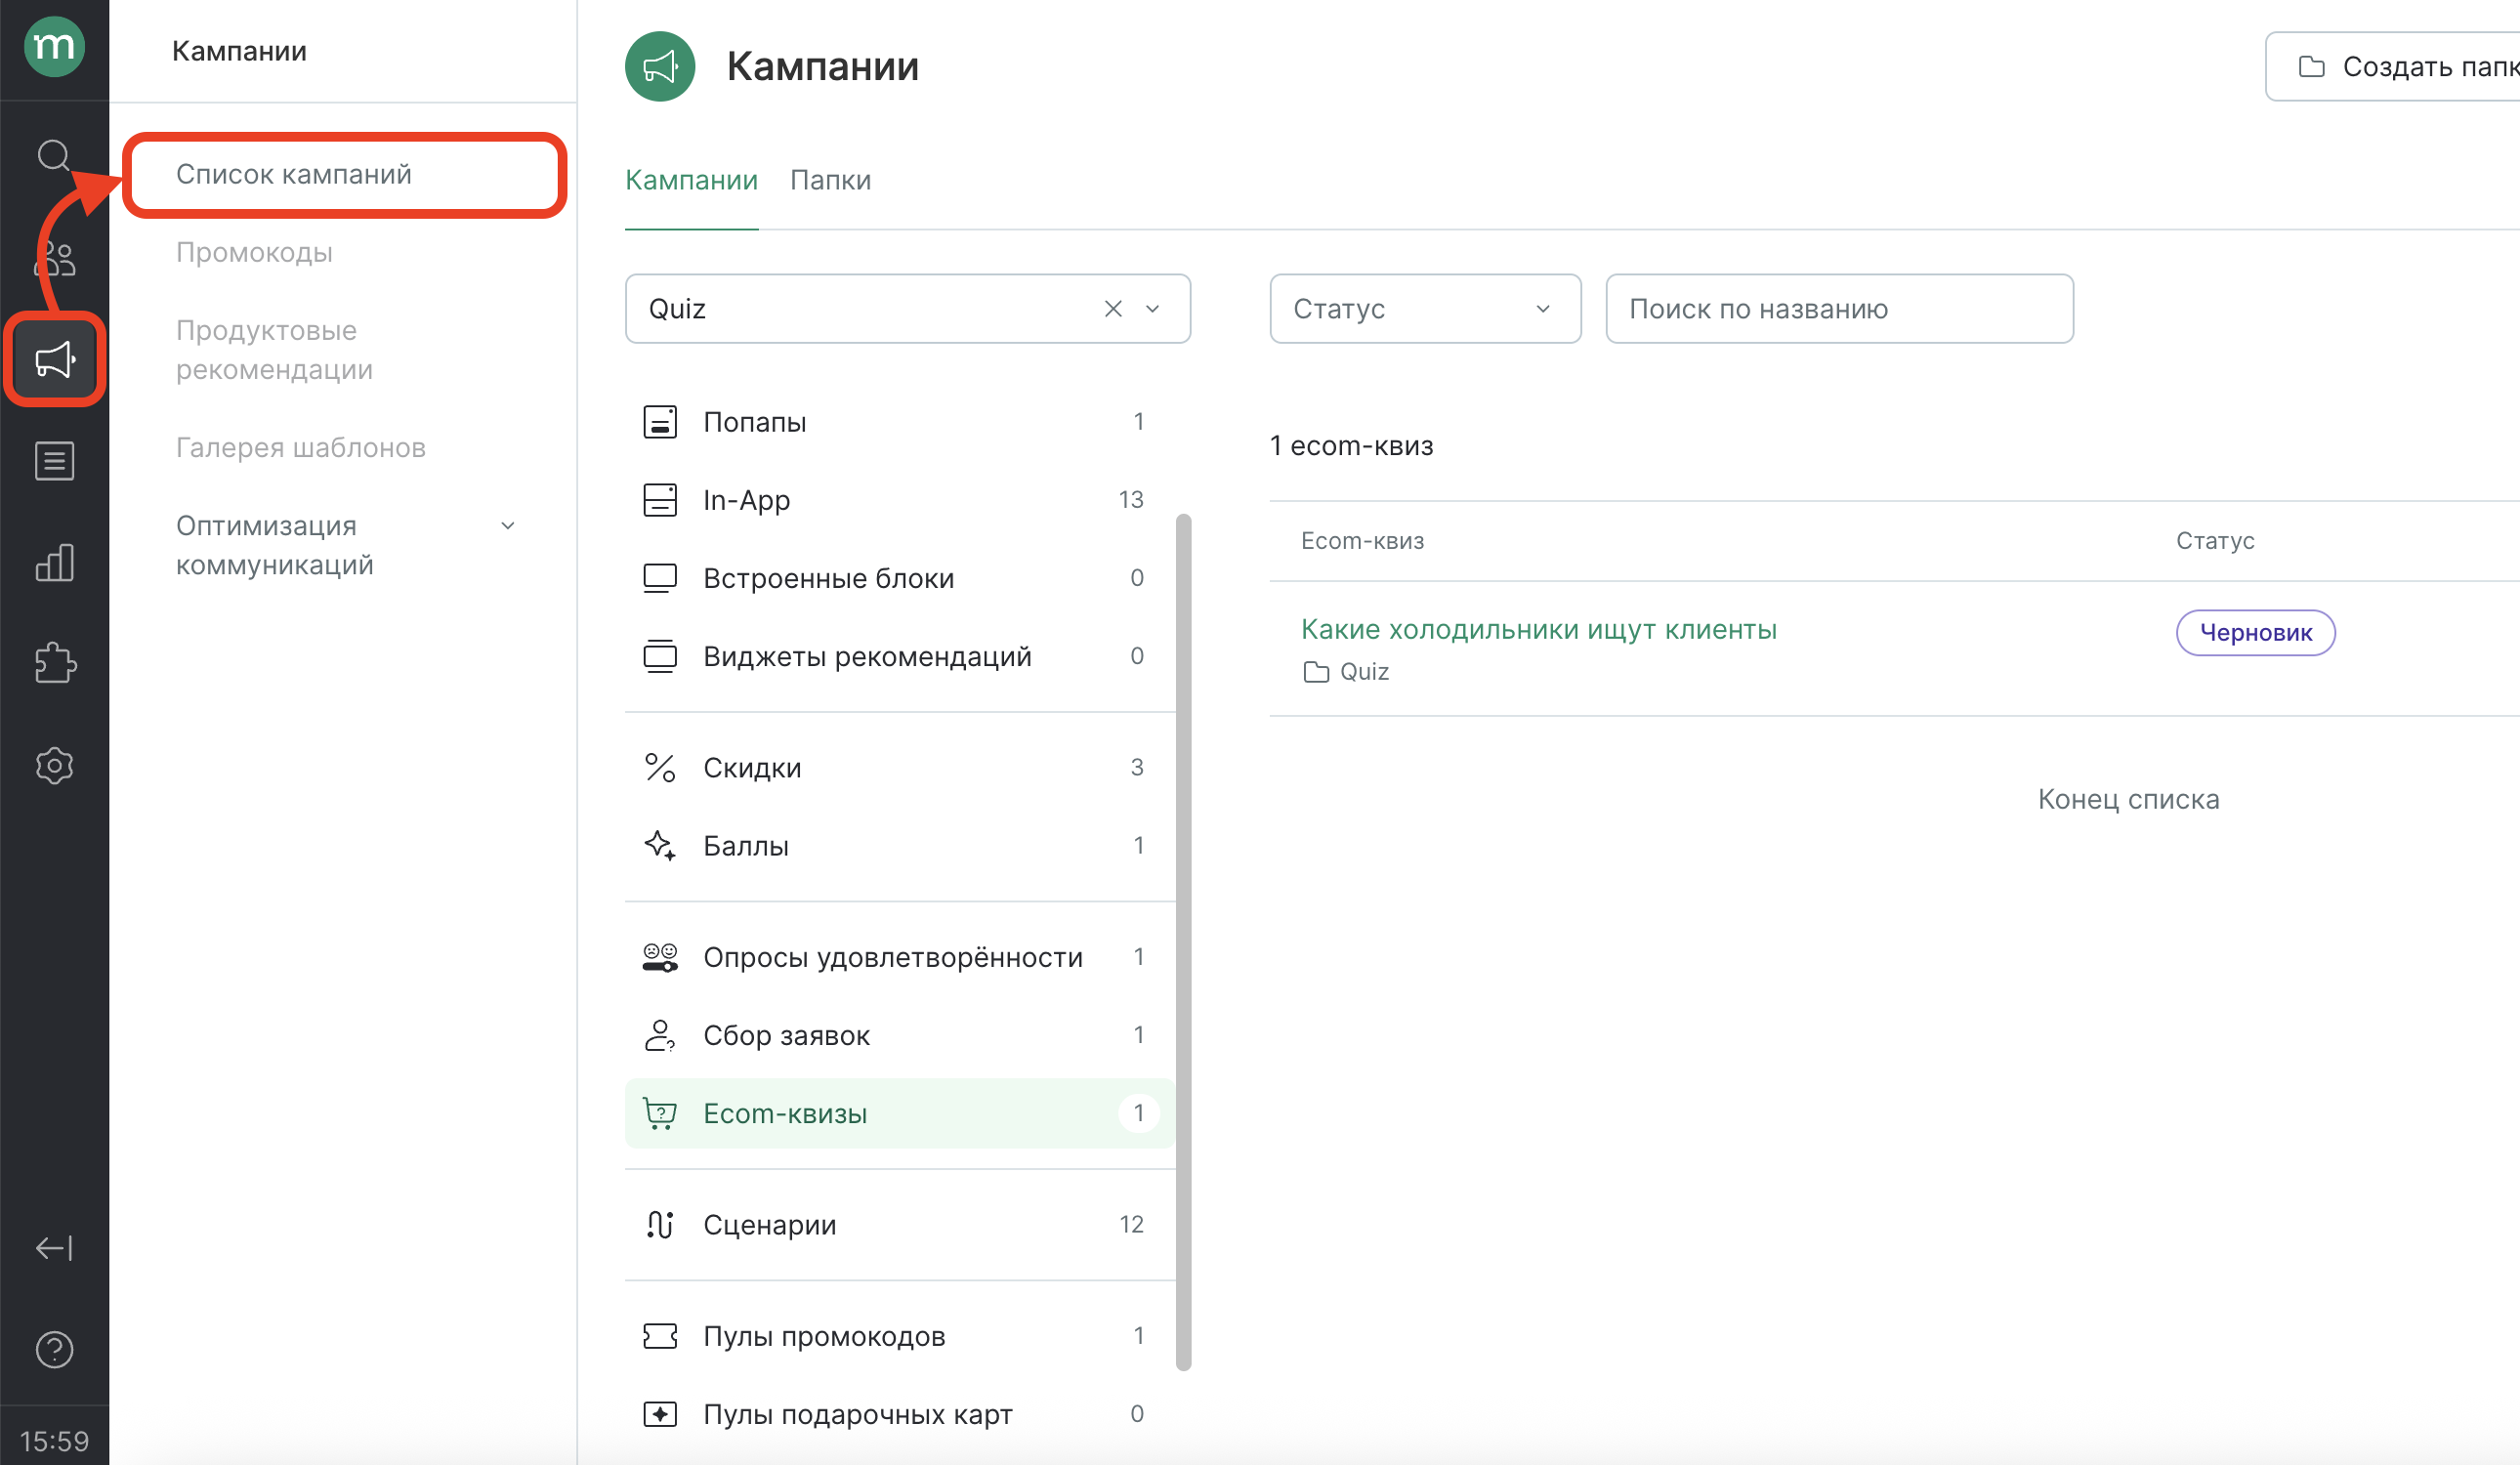Select the Скидки category row
The width and height of the screenshot is (2520, 1465).
[x=900, y=768]
